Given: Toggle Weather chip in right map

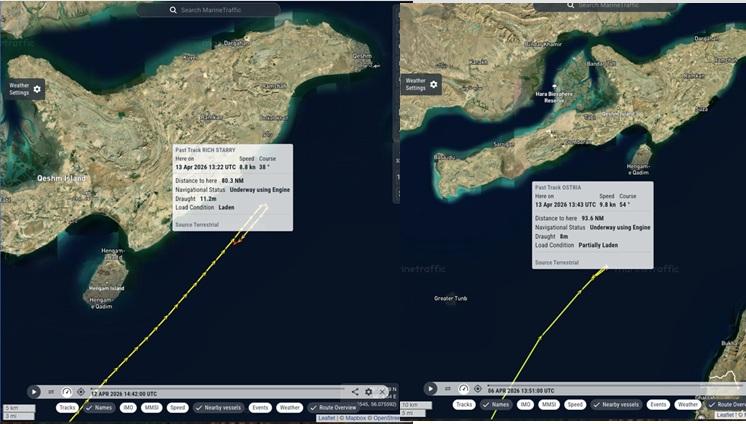Looking at the screenshot, I should [x=687, y=404].
